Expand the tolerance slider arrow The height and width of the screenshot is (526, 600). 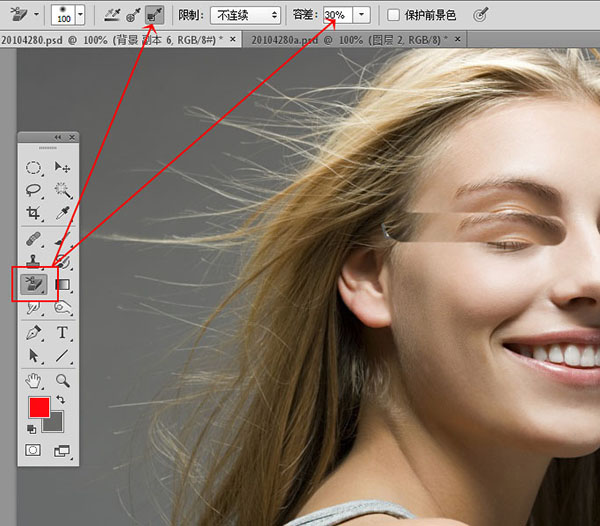click(x=361, y=15)
